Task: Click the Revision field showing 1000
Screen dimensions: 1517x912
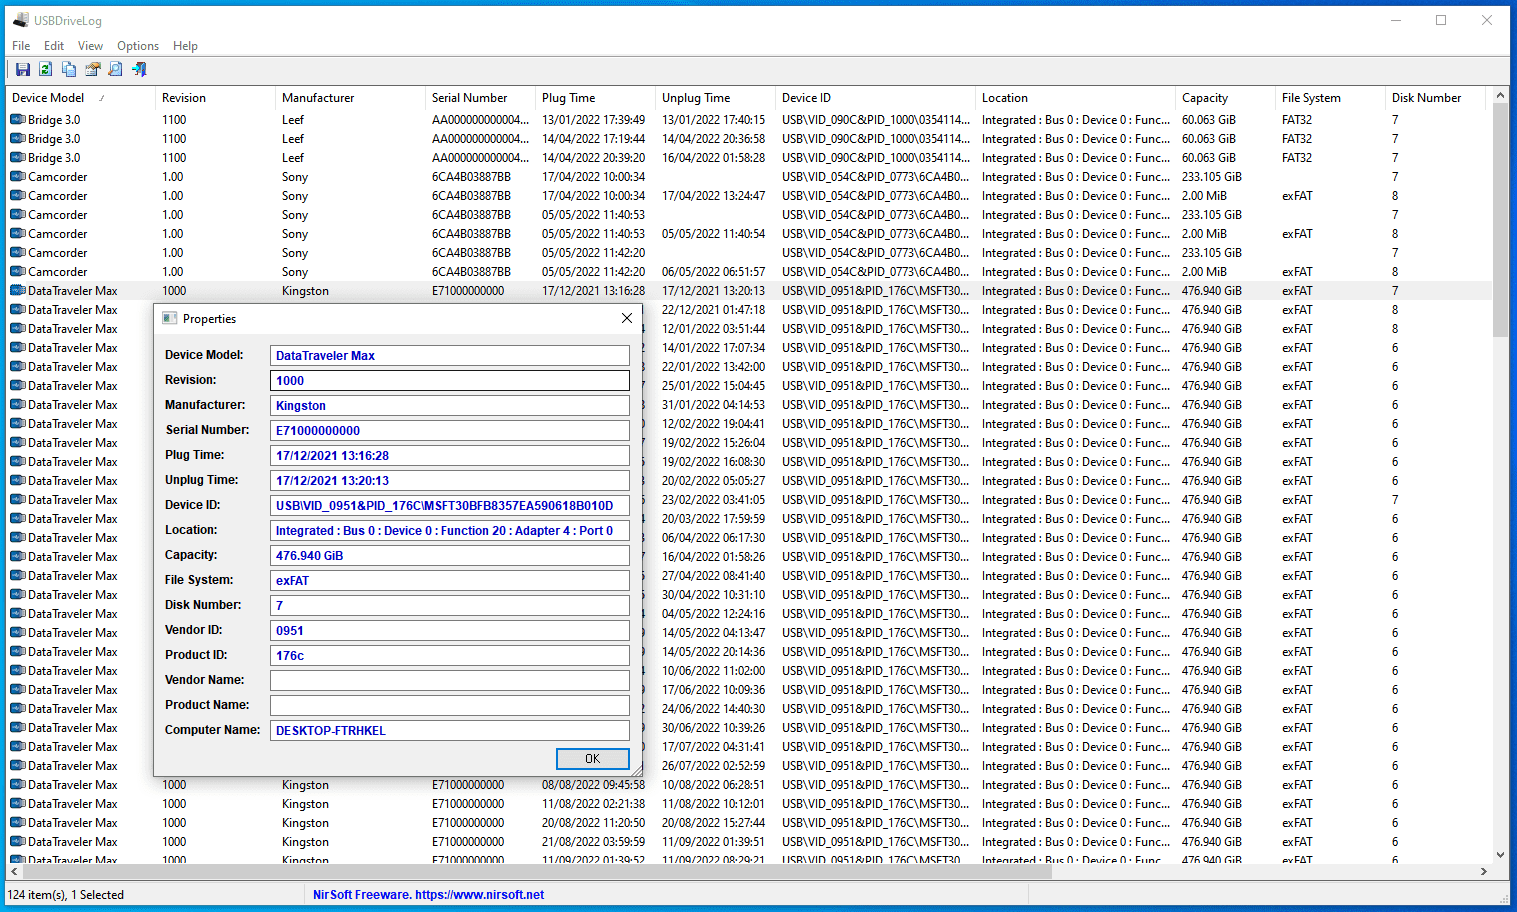Action: pyautogui.click(x=450, y=381)
